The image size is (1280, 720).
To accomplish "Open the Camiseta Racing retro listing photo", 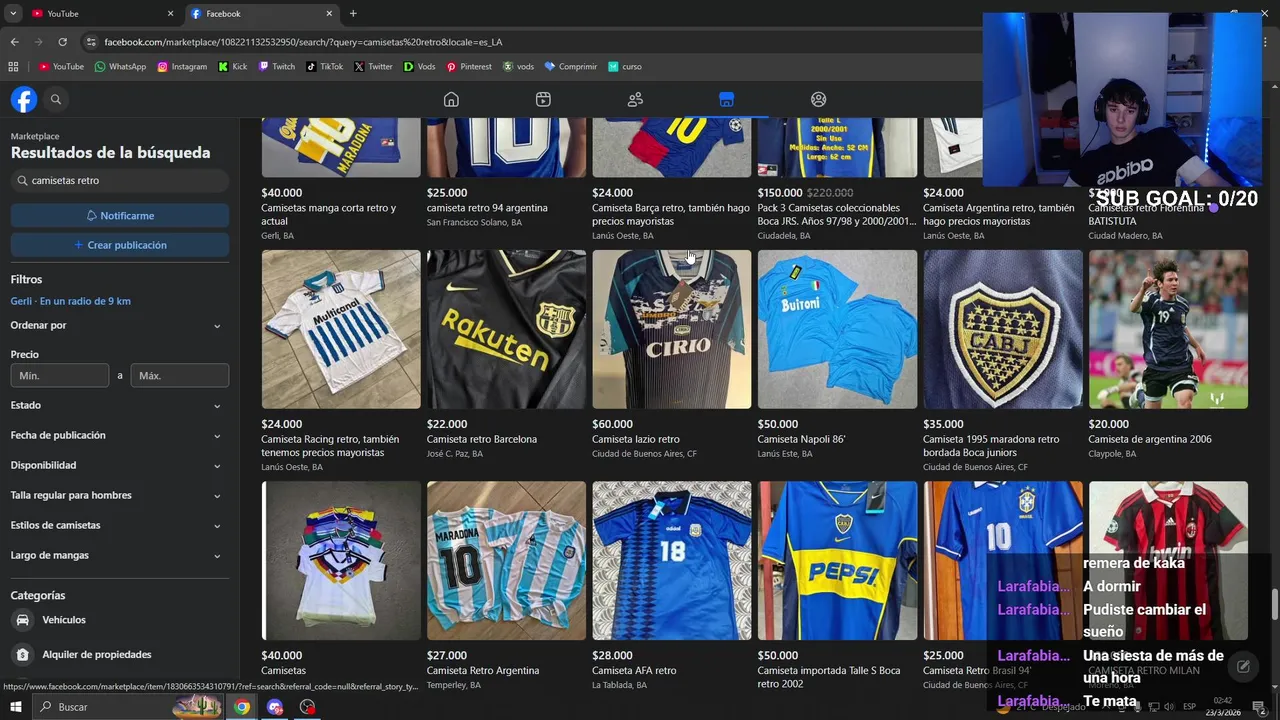I will tap(341, 329).
